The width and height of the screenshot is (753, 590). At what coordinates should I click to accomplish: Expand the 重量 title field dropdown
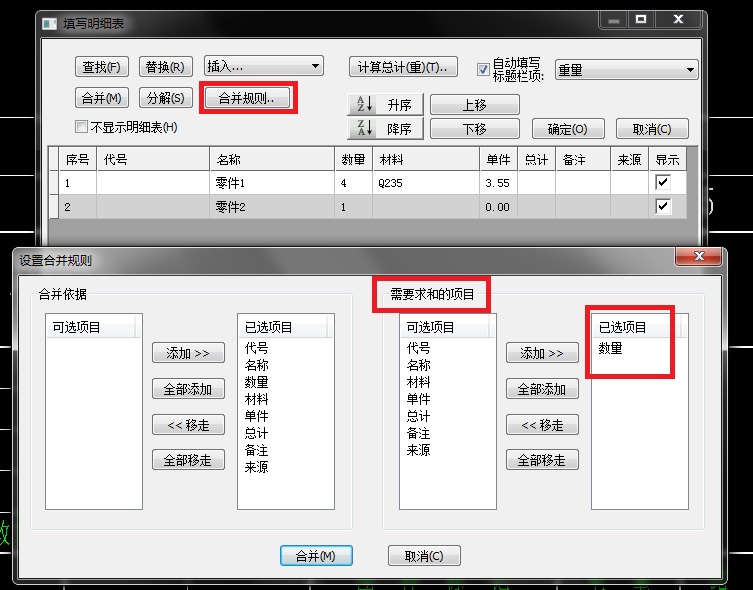coord(626,69)
